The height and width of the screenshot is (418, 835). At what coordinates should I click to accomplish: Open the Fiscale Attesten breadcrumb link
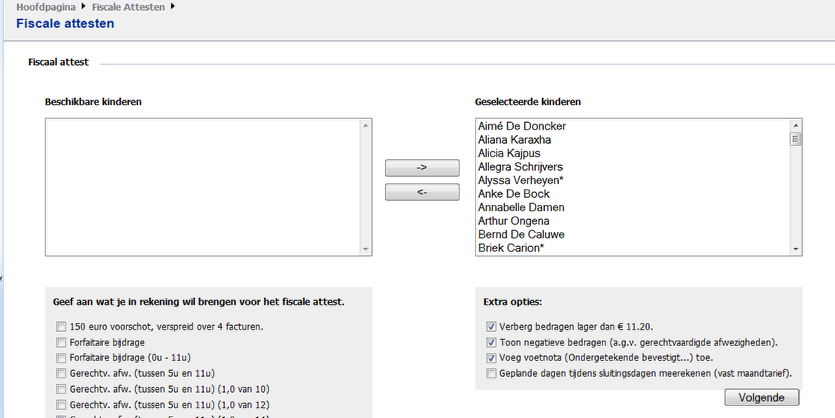click(123, 7)
